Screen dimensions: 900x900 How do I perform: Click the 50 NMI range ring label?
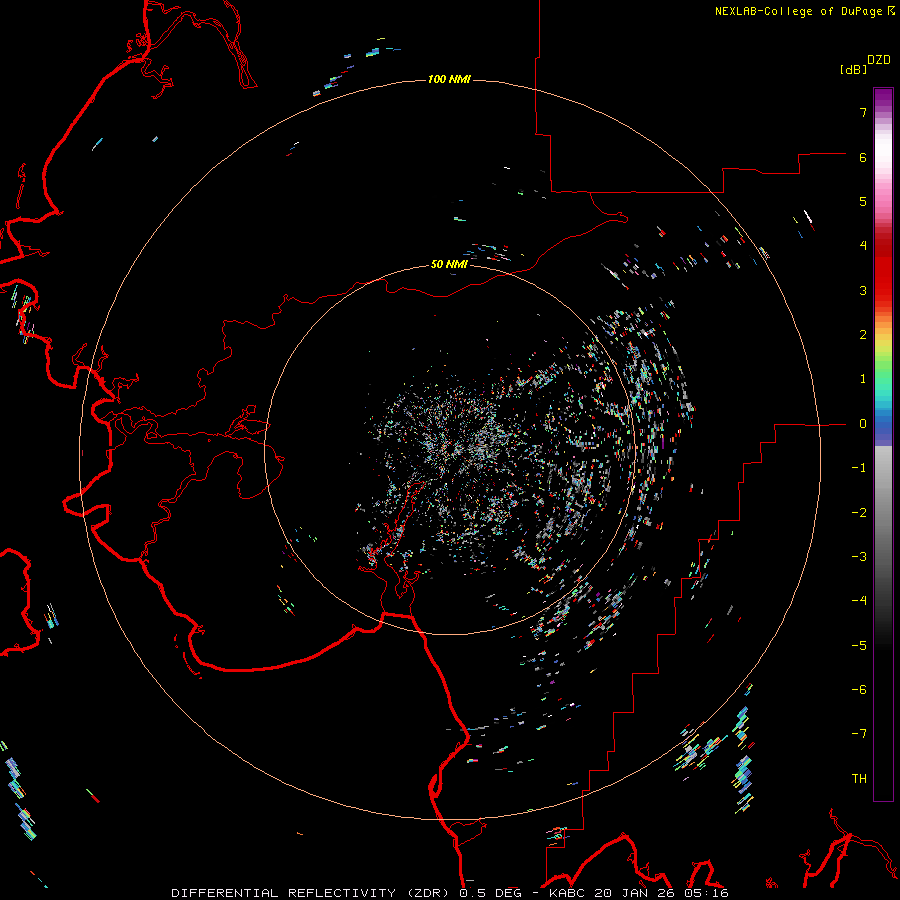pyautogui.click(x=449, y=264)
